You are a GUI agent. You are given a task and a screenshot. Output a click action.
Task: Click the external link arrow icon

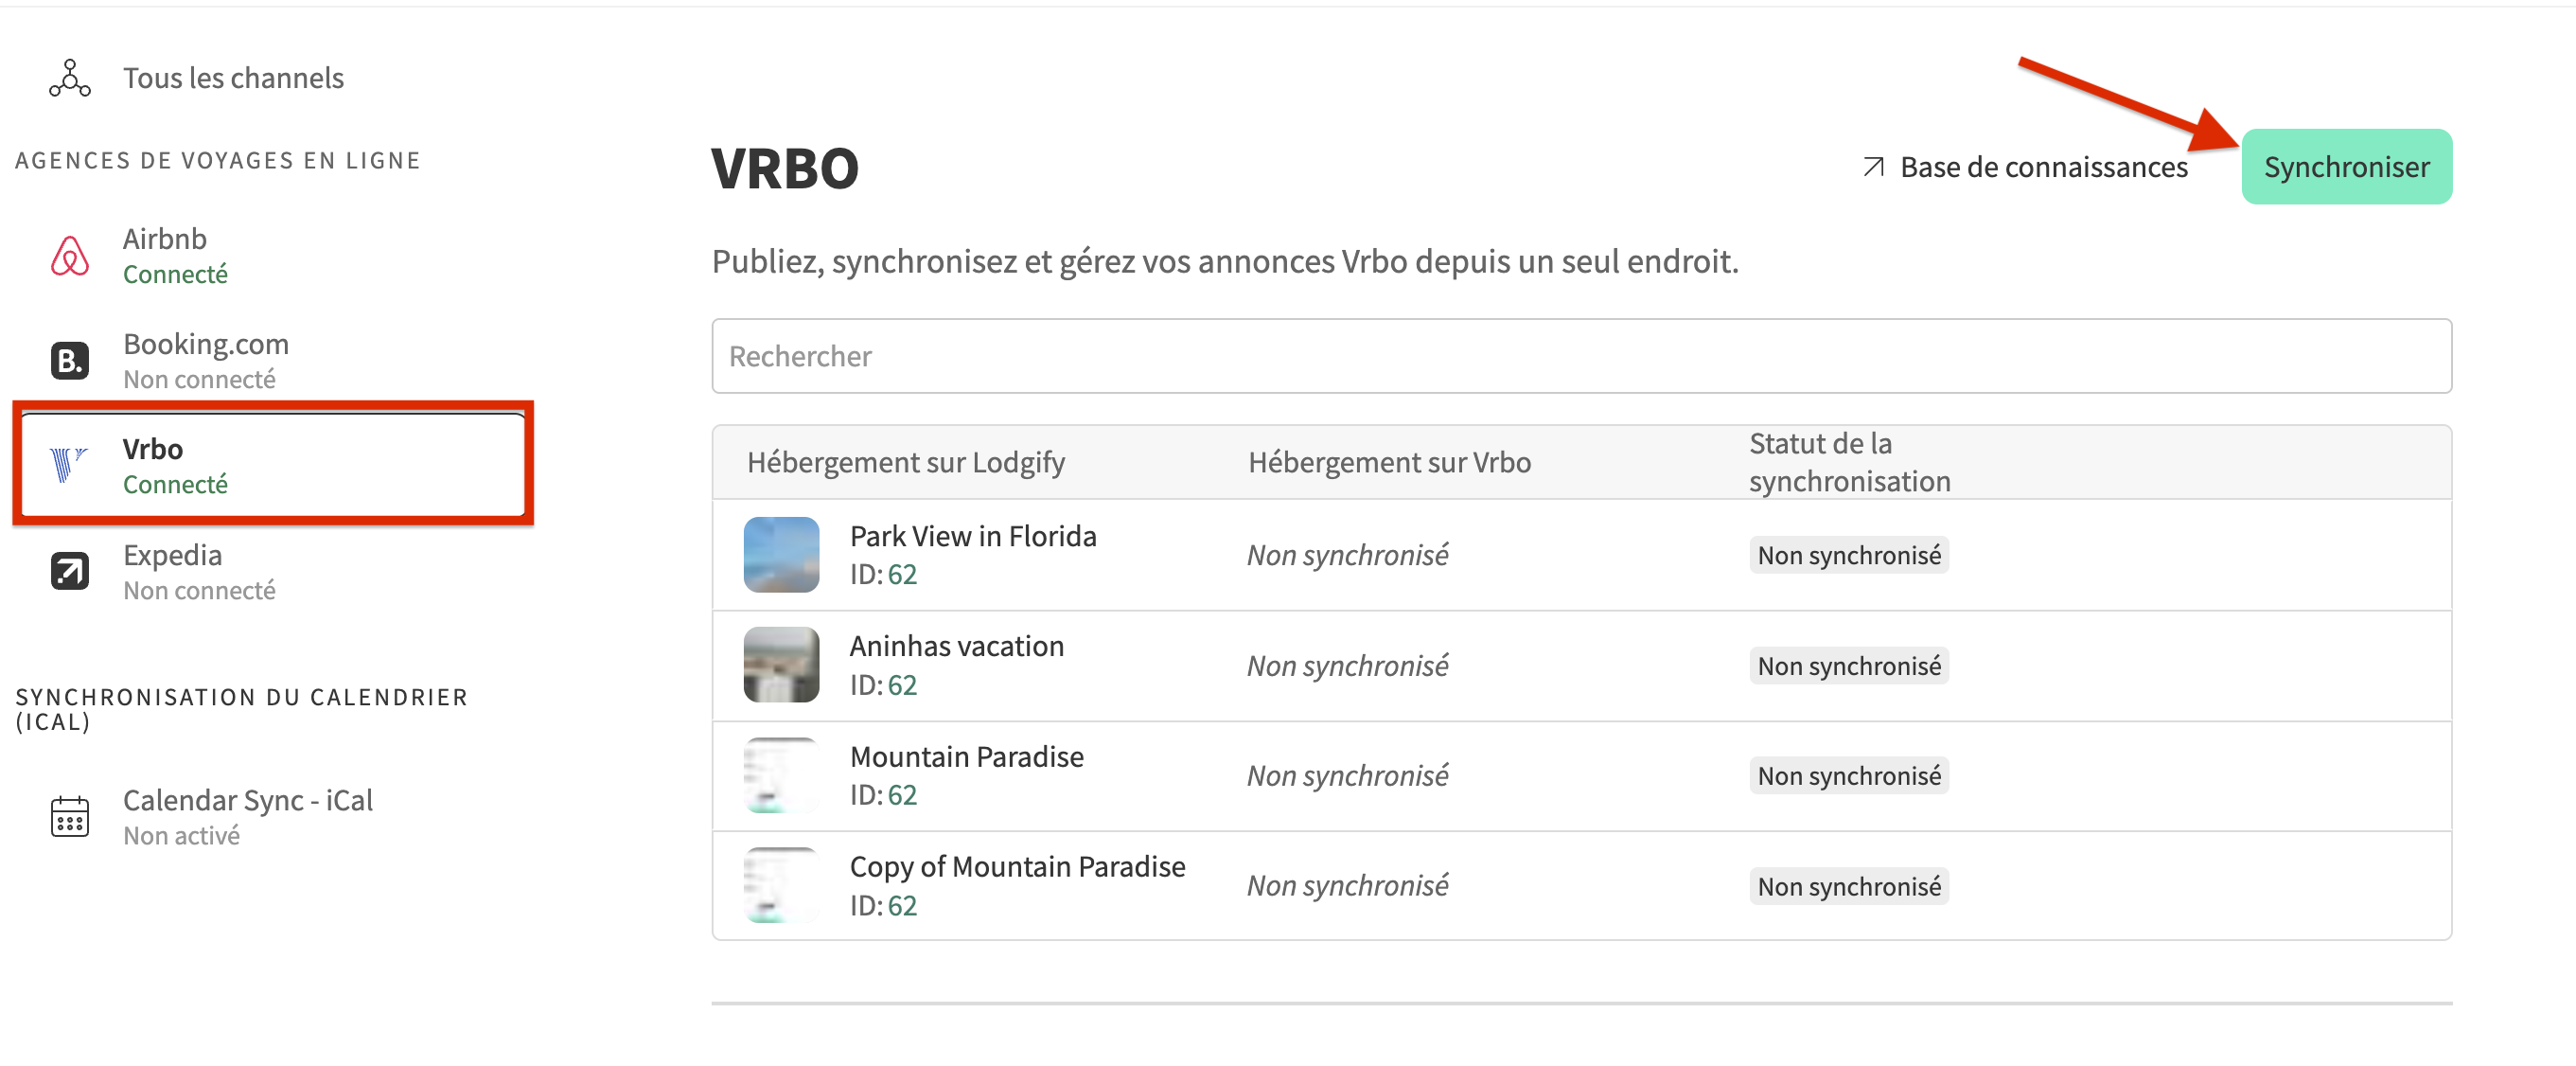point(1873,167)
